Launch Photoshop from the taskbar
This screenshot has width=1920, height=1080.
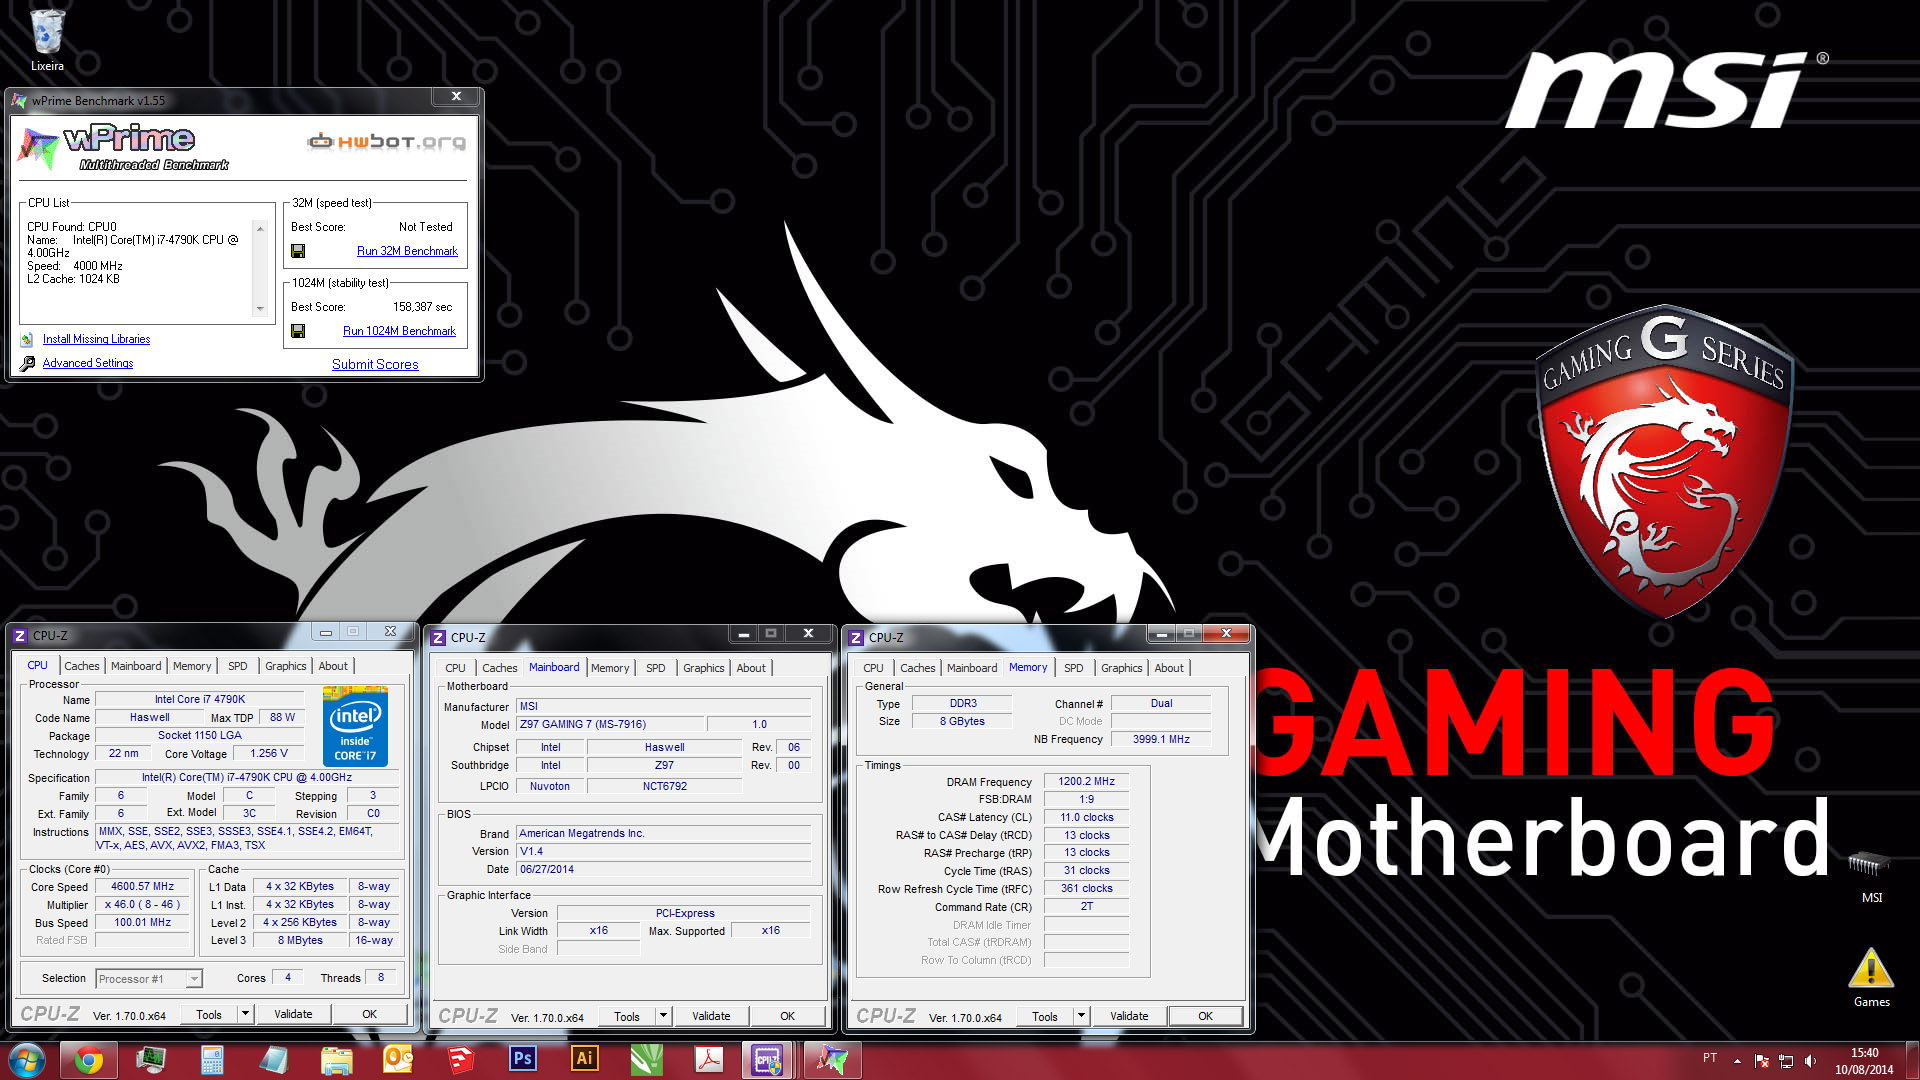(523, 1059)
